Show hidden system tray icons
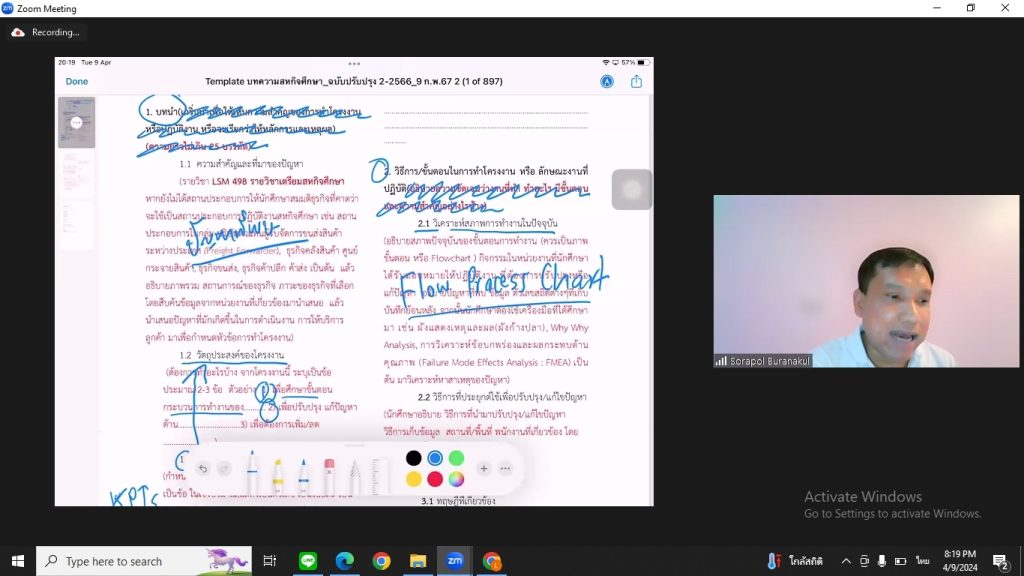This screenshot has height=576, width=1024. [x=846, y=561]
